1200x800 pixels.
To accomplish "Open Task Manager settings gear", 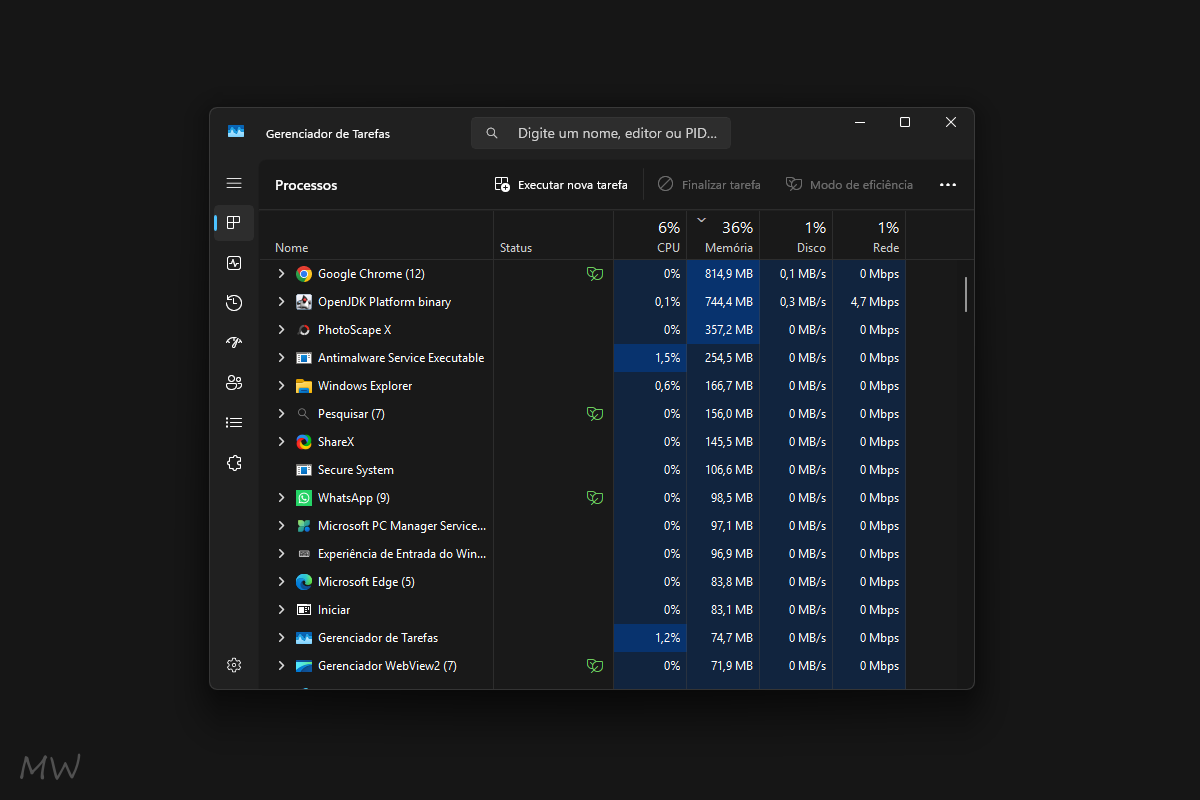I will pyautogui.click(x=234, y=665).
